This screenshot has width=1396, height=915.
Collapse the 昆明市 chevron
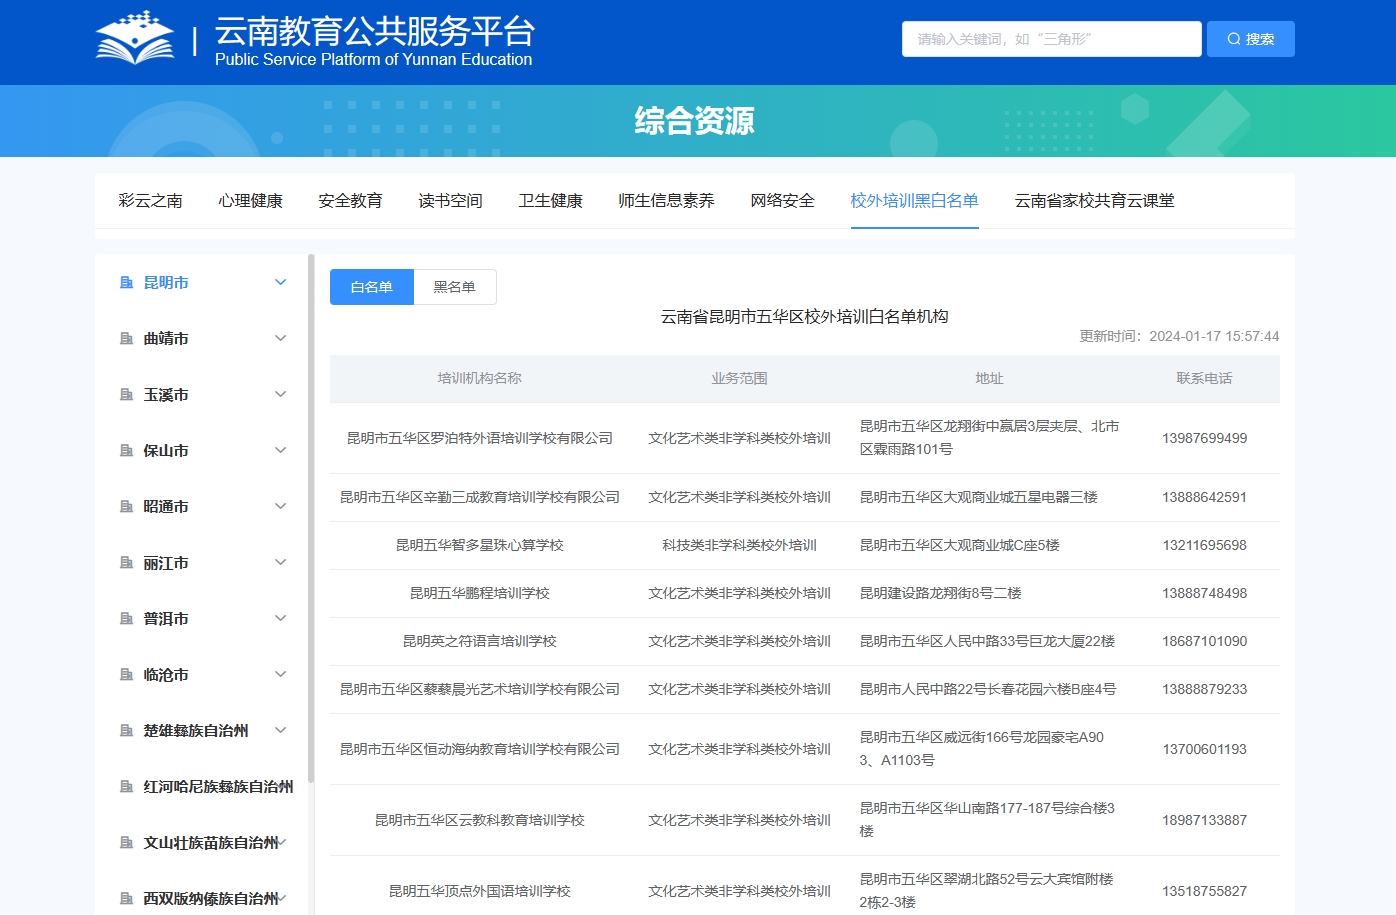point(281,283)
